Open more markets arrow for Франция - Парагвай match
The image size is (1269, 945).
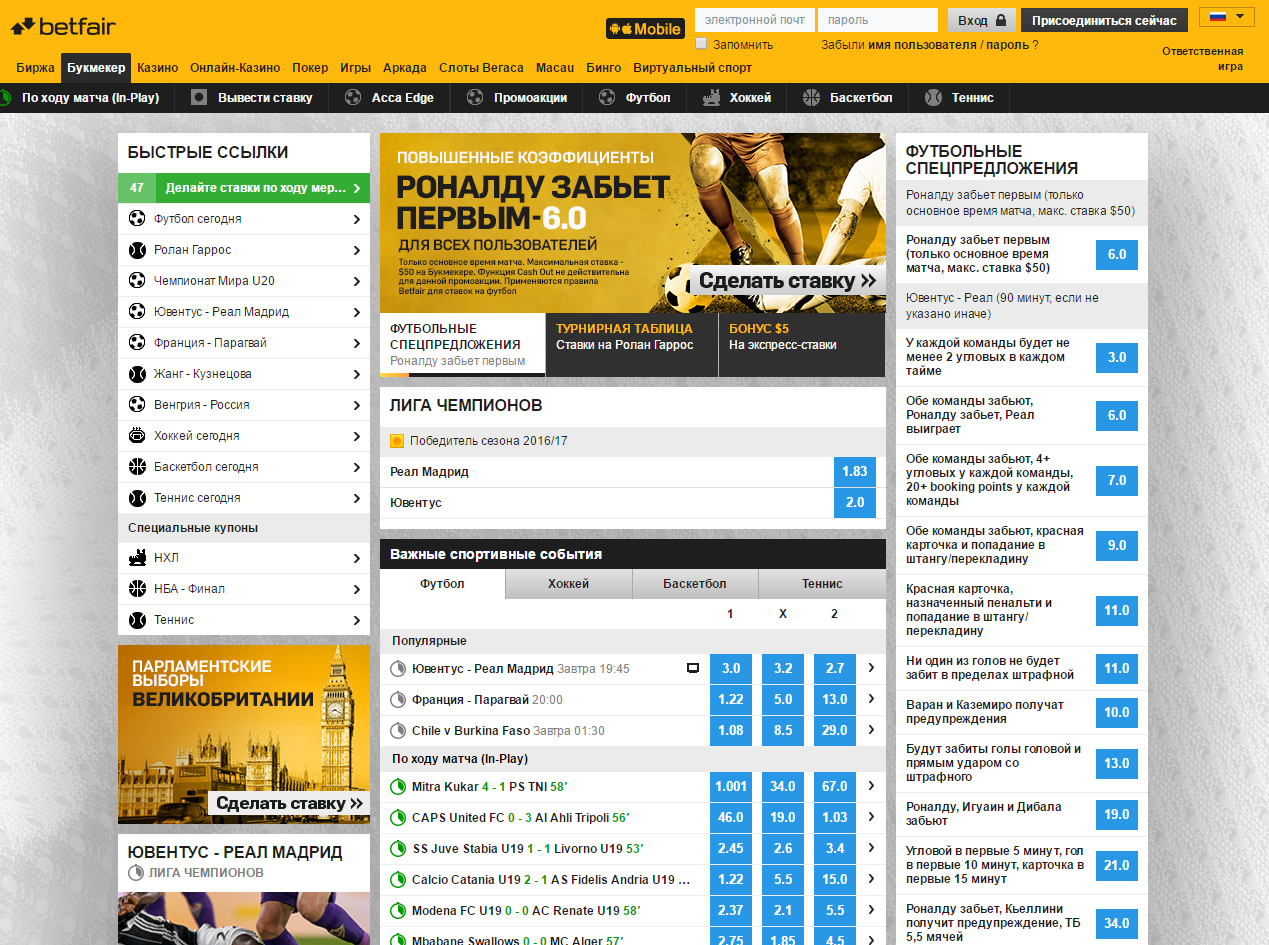871,700
